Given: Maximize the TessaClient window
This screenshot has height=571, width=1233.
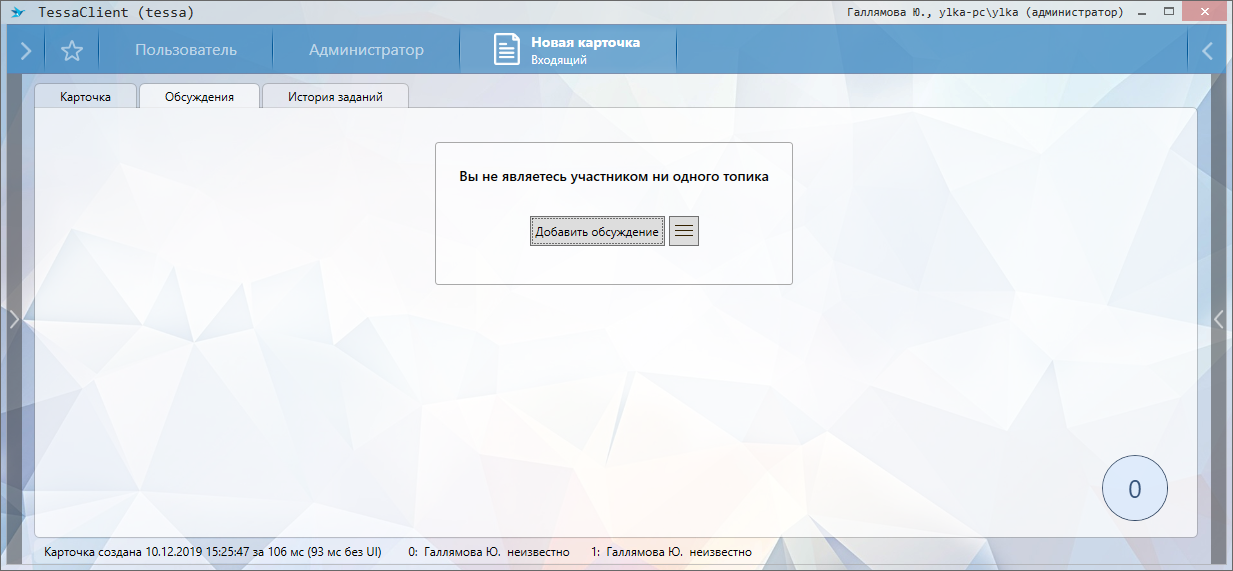Looking at the screenshot, I should [1168, 12].
